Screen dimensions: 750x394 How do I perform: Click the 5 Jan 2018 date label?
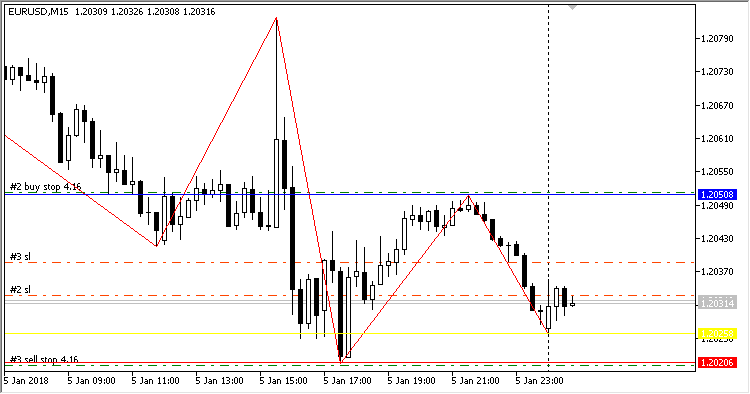pyautogui.click(x=26, y=381)
